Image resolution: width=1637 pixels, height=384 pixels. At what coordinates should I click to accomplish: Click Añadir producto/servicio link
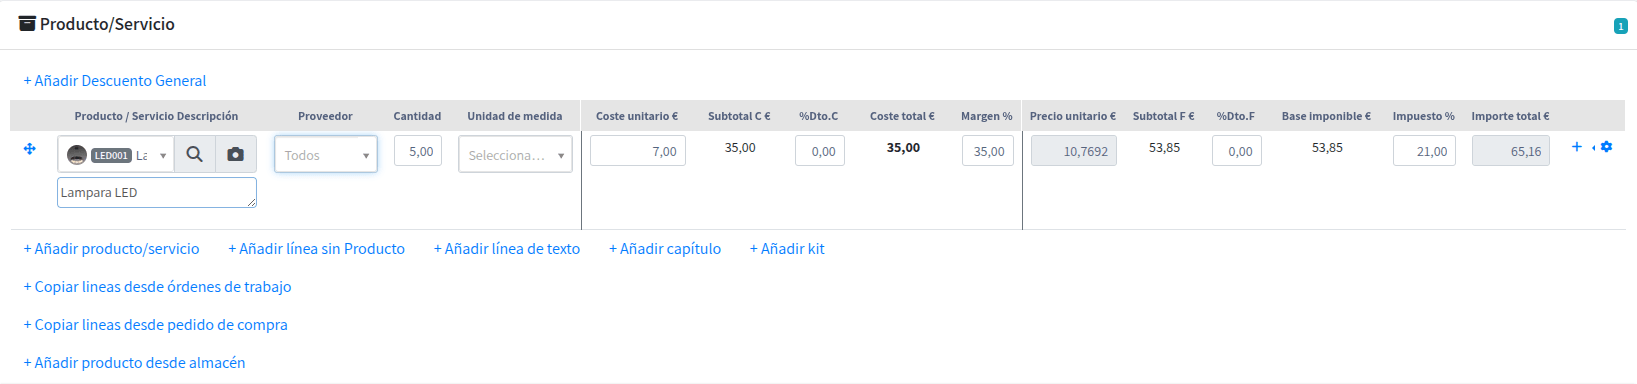click(x=111, y=249)
